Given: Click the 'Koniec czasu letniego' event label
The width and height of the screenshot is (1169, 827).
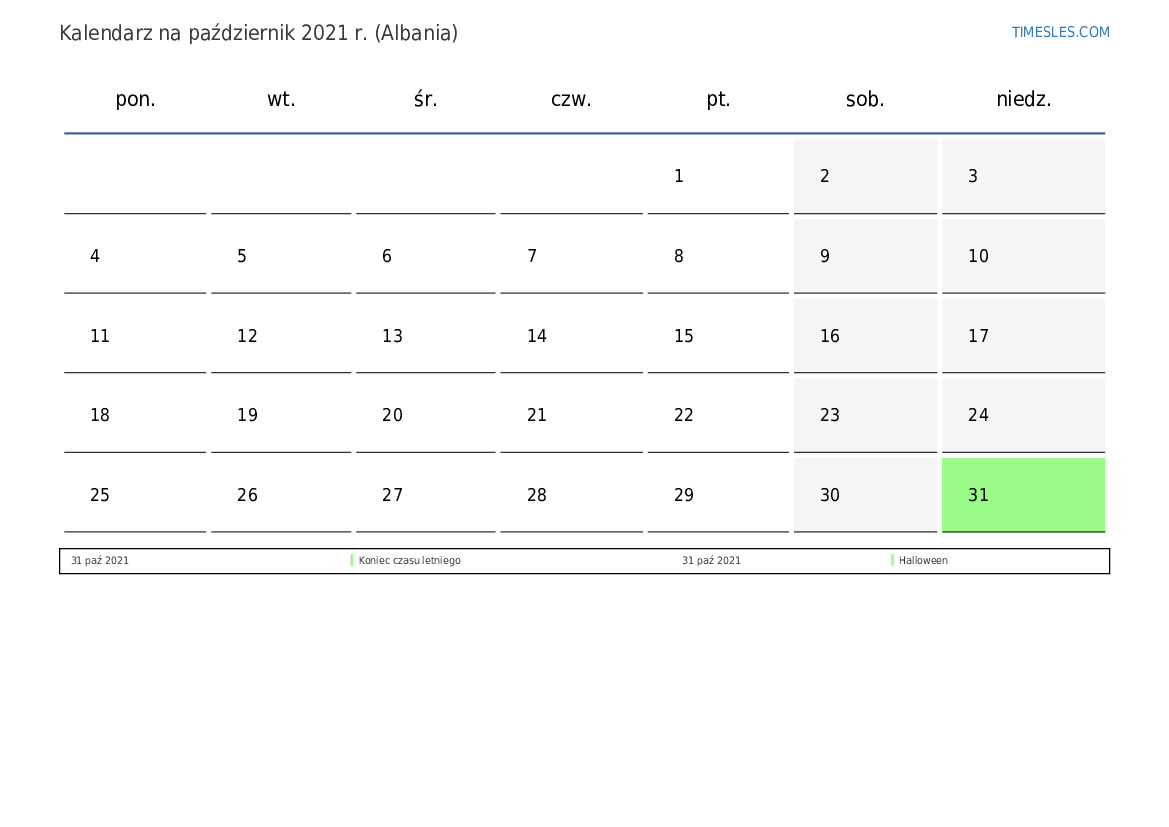Looking at the screenshot, I should pyautogui.click(x=409, y=561).
